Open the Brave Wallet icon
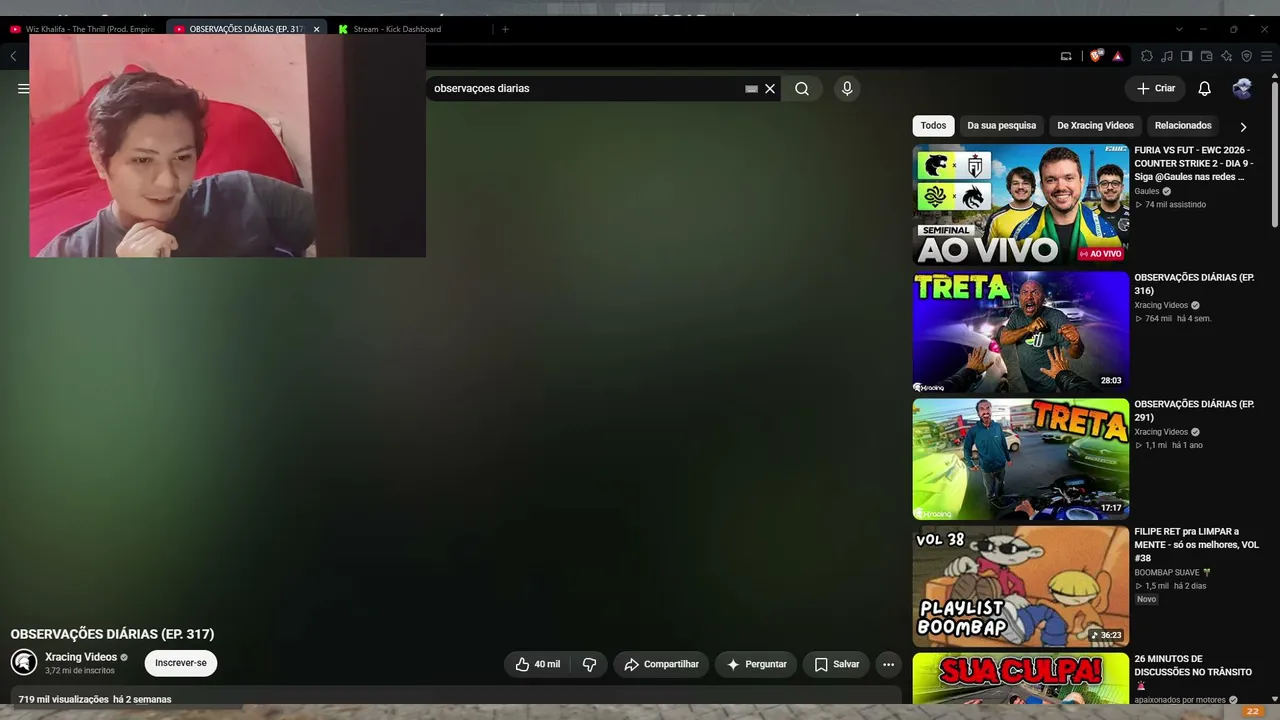 pyautogui.click(x=1206, y=56)
